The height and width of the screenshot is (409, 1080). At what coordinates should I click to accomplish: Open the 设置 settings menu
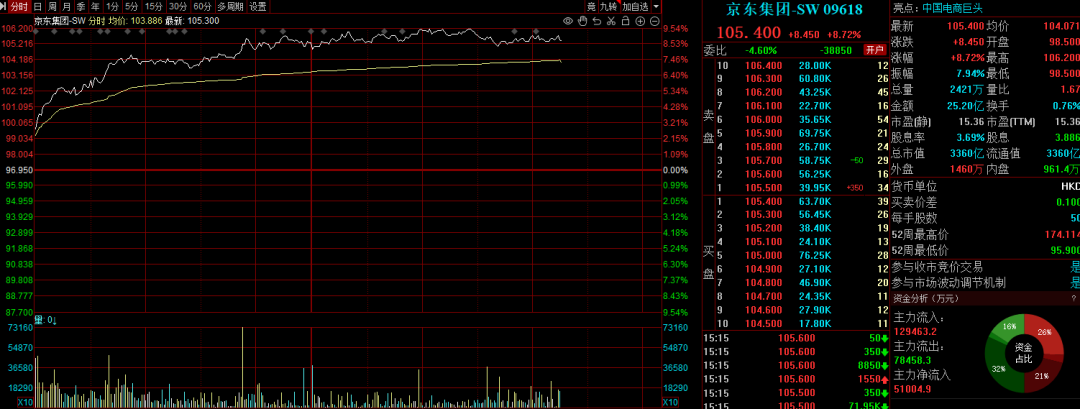pyautogui.click(x=258, y=6)
